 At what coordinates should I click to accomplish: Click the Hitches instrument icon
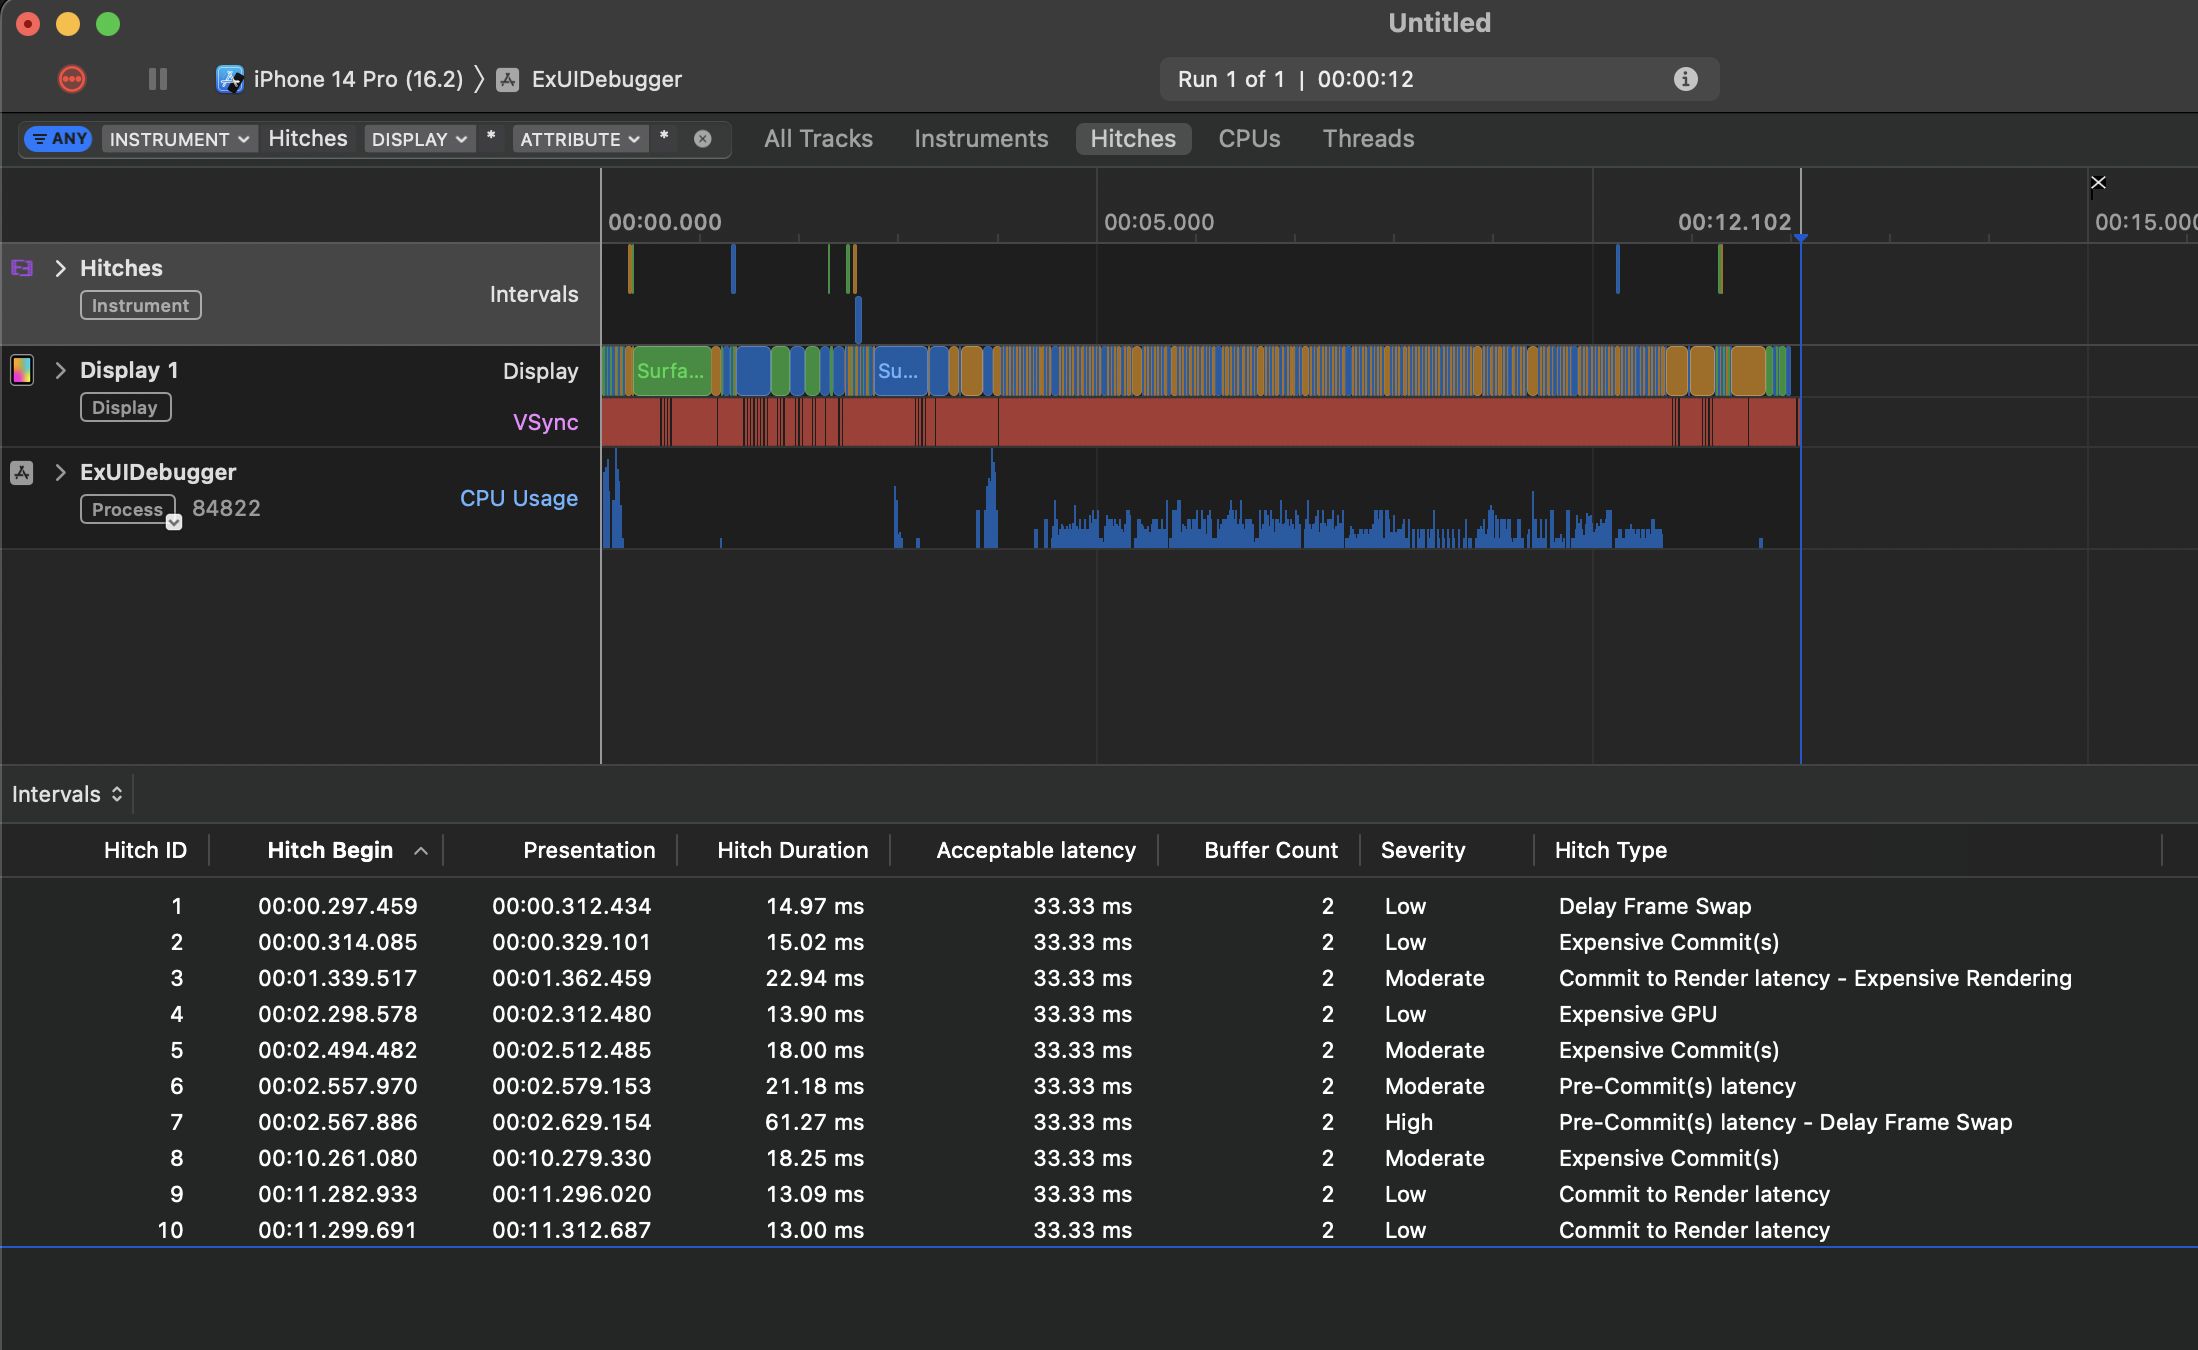click(x=22, y=268)
